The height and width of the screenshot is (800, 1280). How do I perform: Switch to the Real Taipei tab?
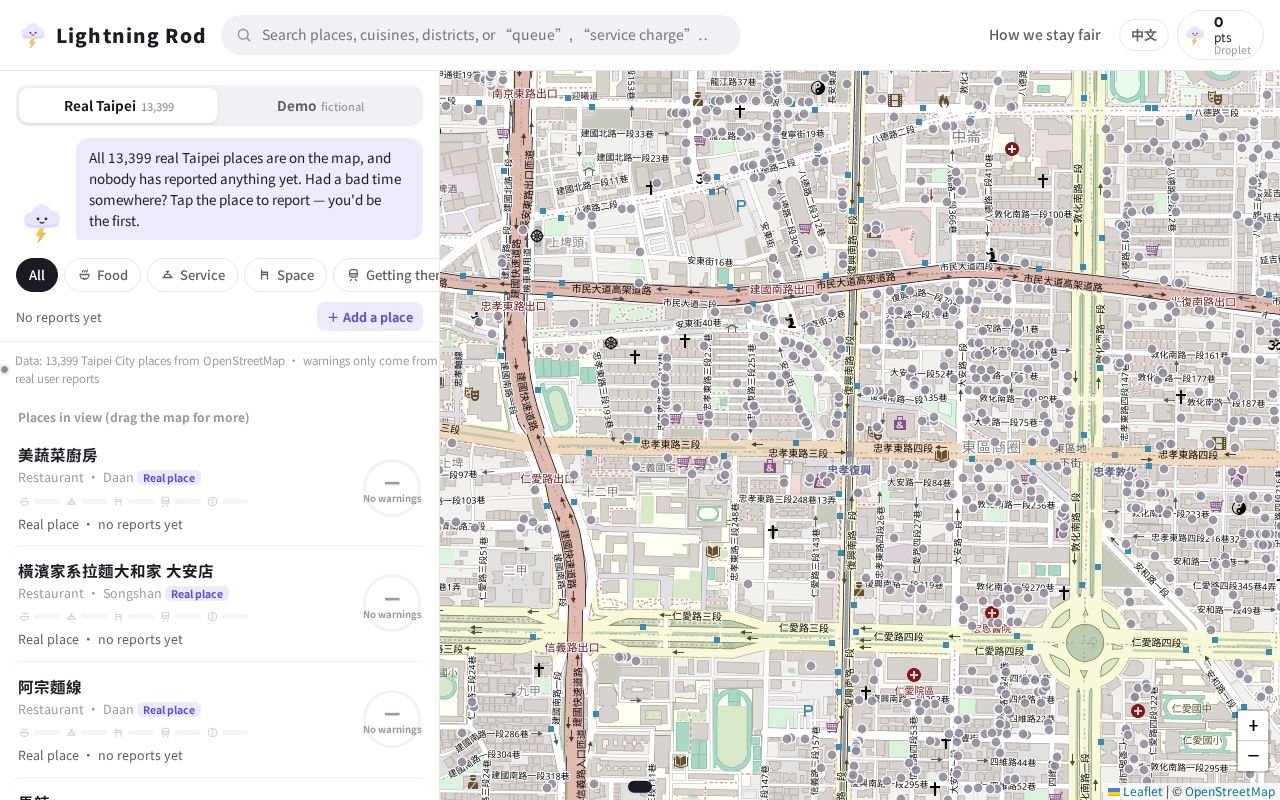118,106
